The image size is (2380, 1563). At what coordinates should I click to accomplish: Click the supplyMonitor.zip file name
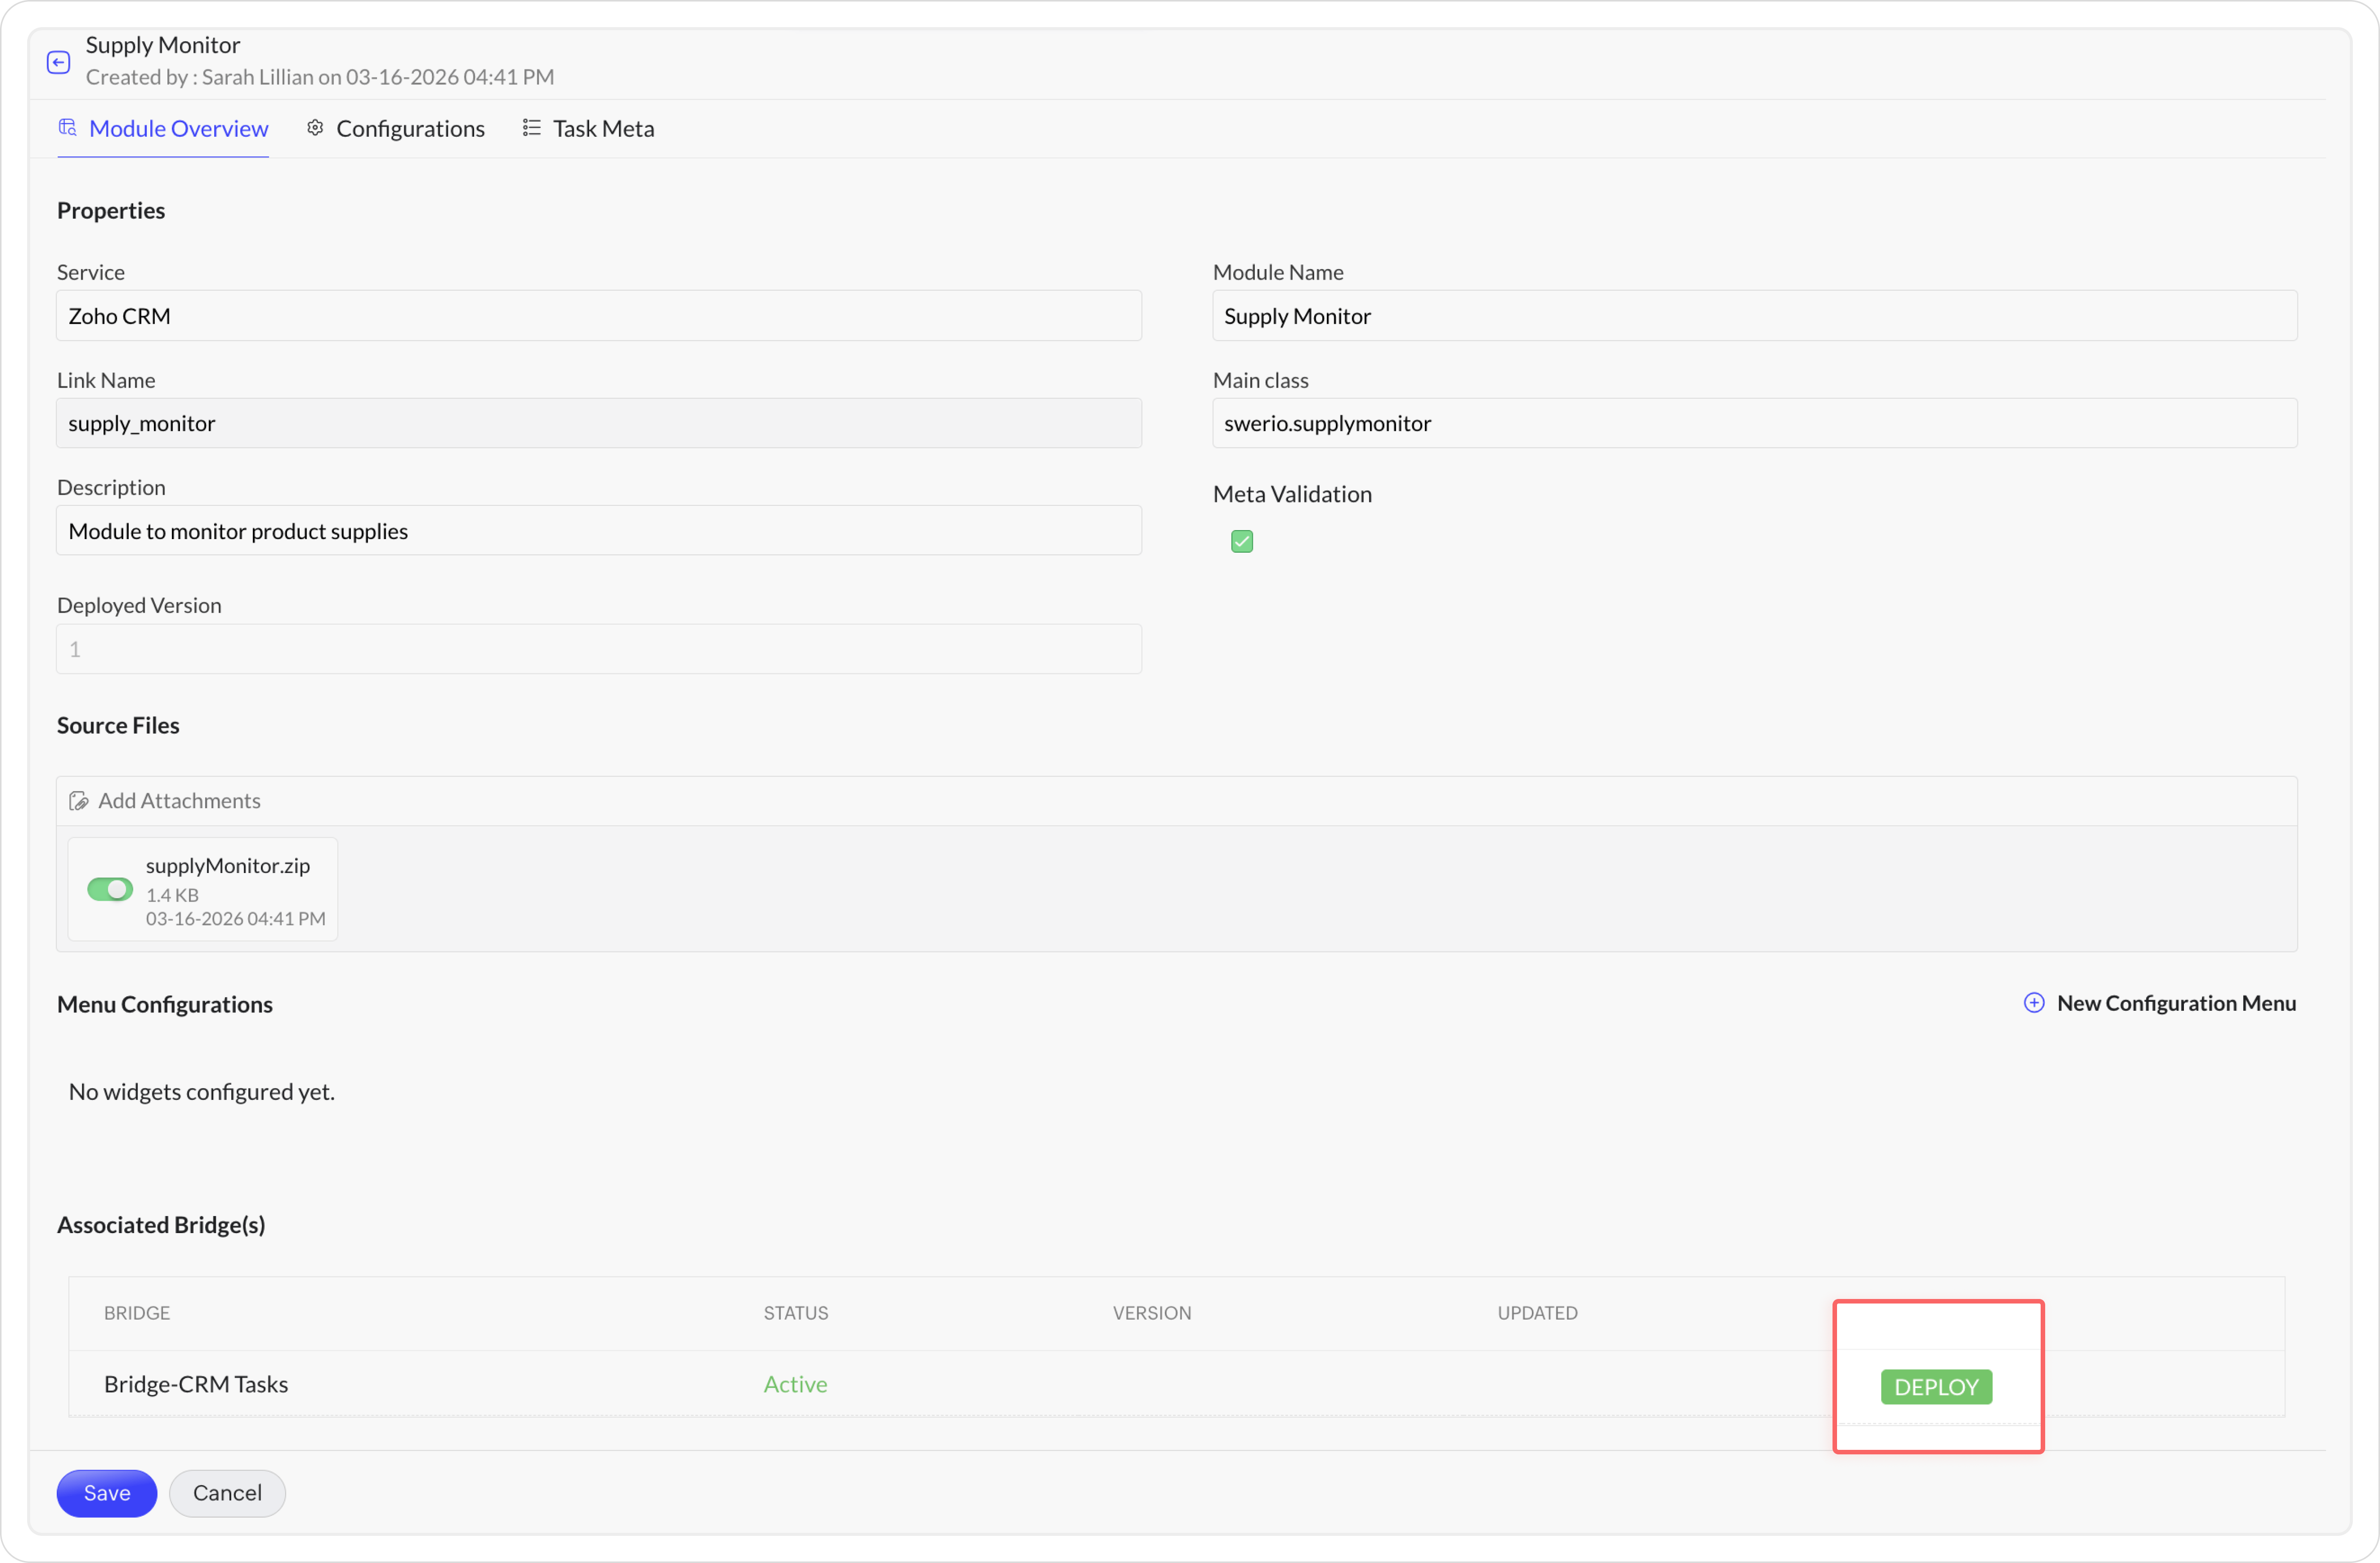[x=228, y=865]
